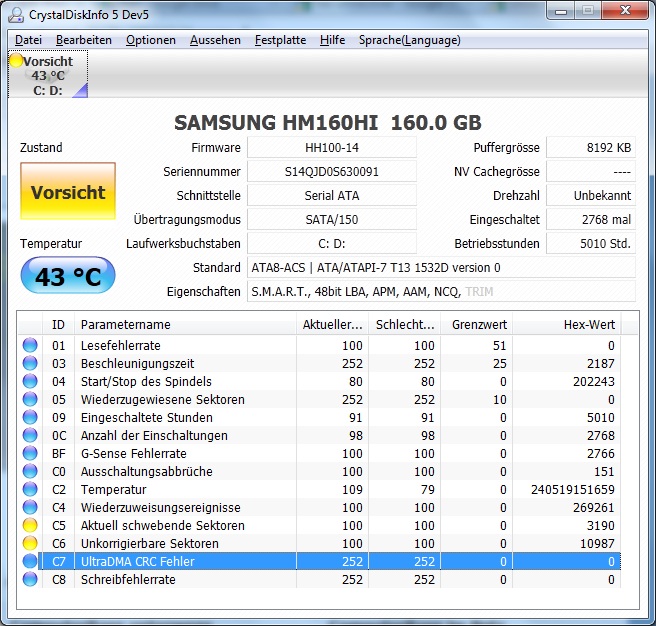This screenshot has height=626, width=656.
Task: Maximize the CrystalDiskInfo window
Action: [588, 11]
